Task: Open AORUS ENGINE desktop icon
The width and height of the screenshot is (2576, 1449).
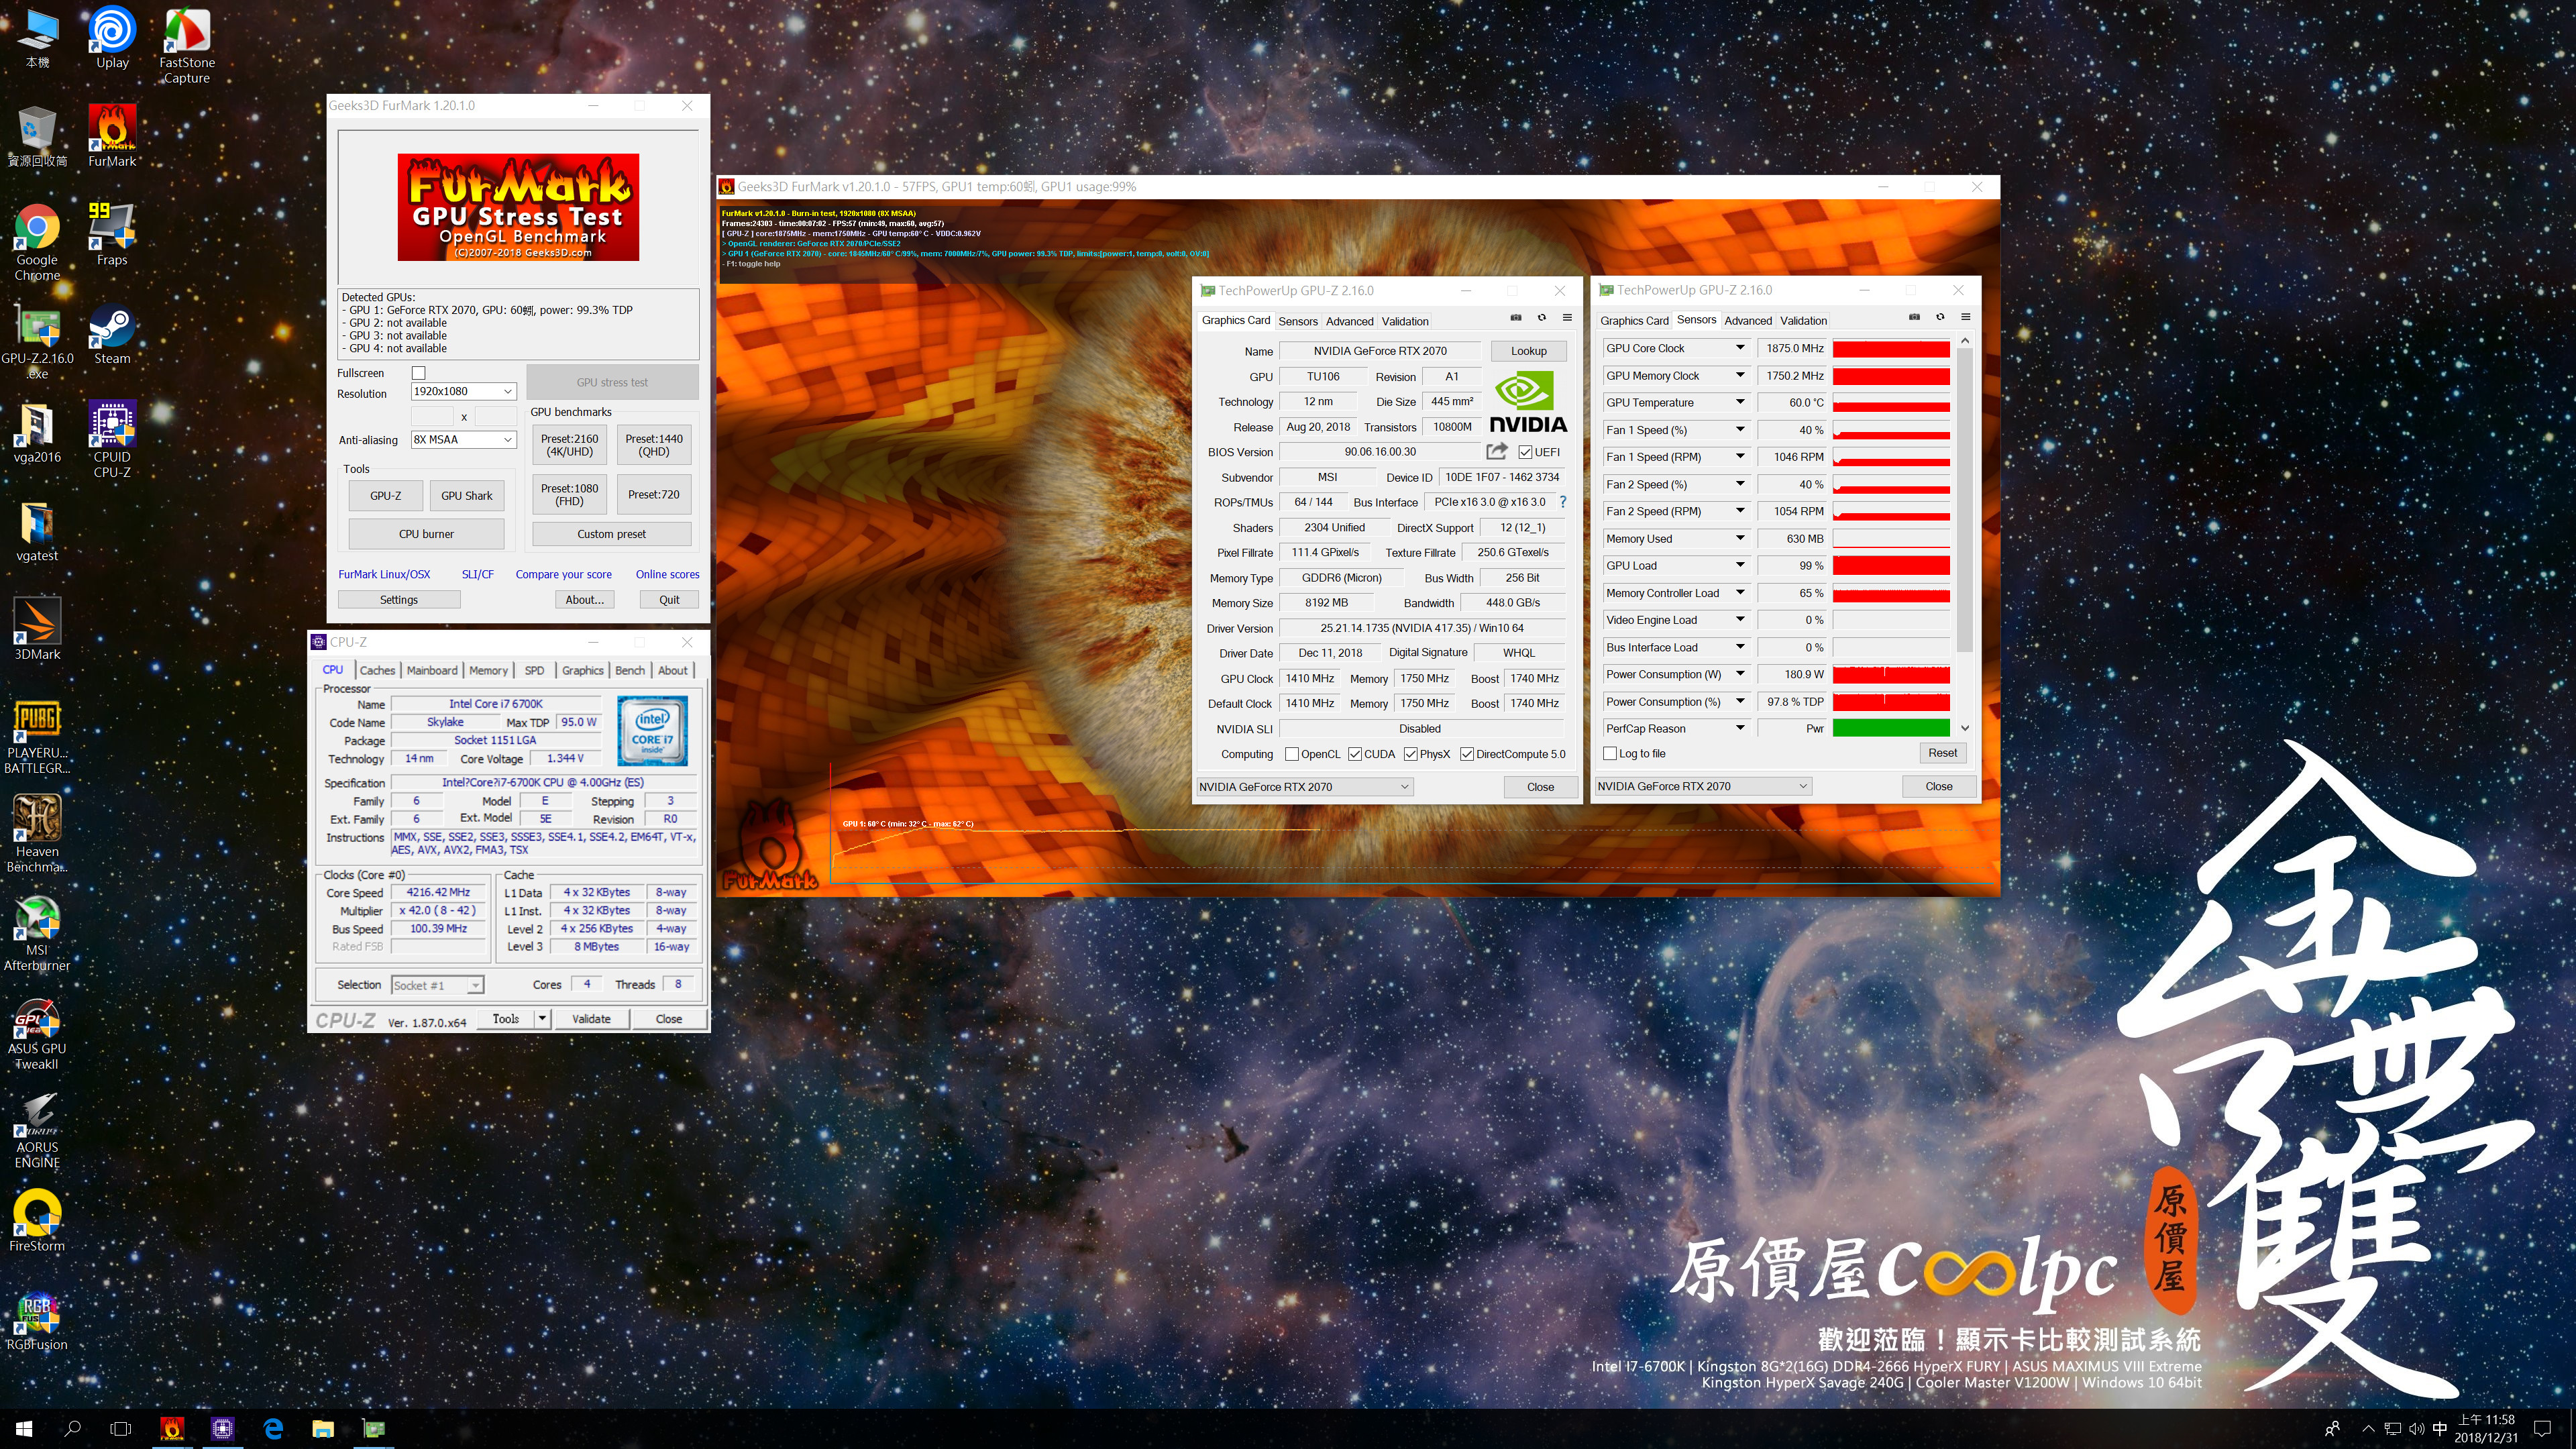Action: [x=37, y=1131]
